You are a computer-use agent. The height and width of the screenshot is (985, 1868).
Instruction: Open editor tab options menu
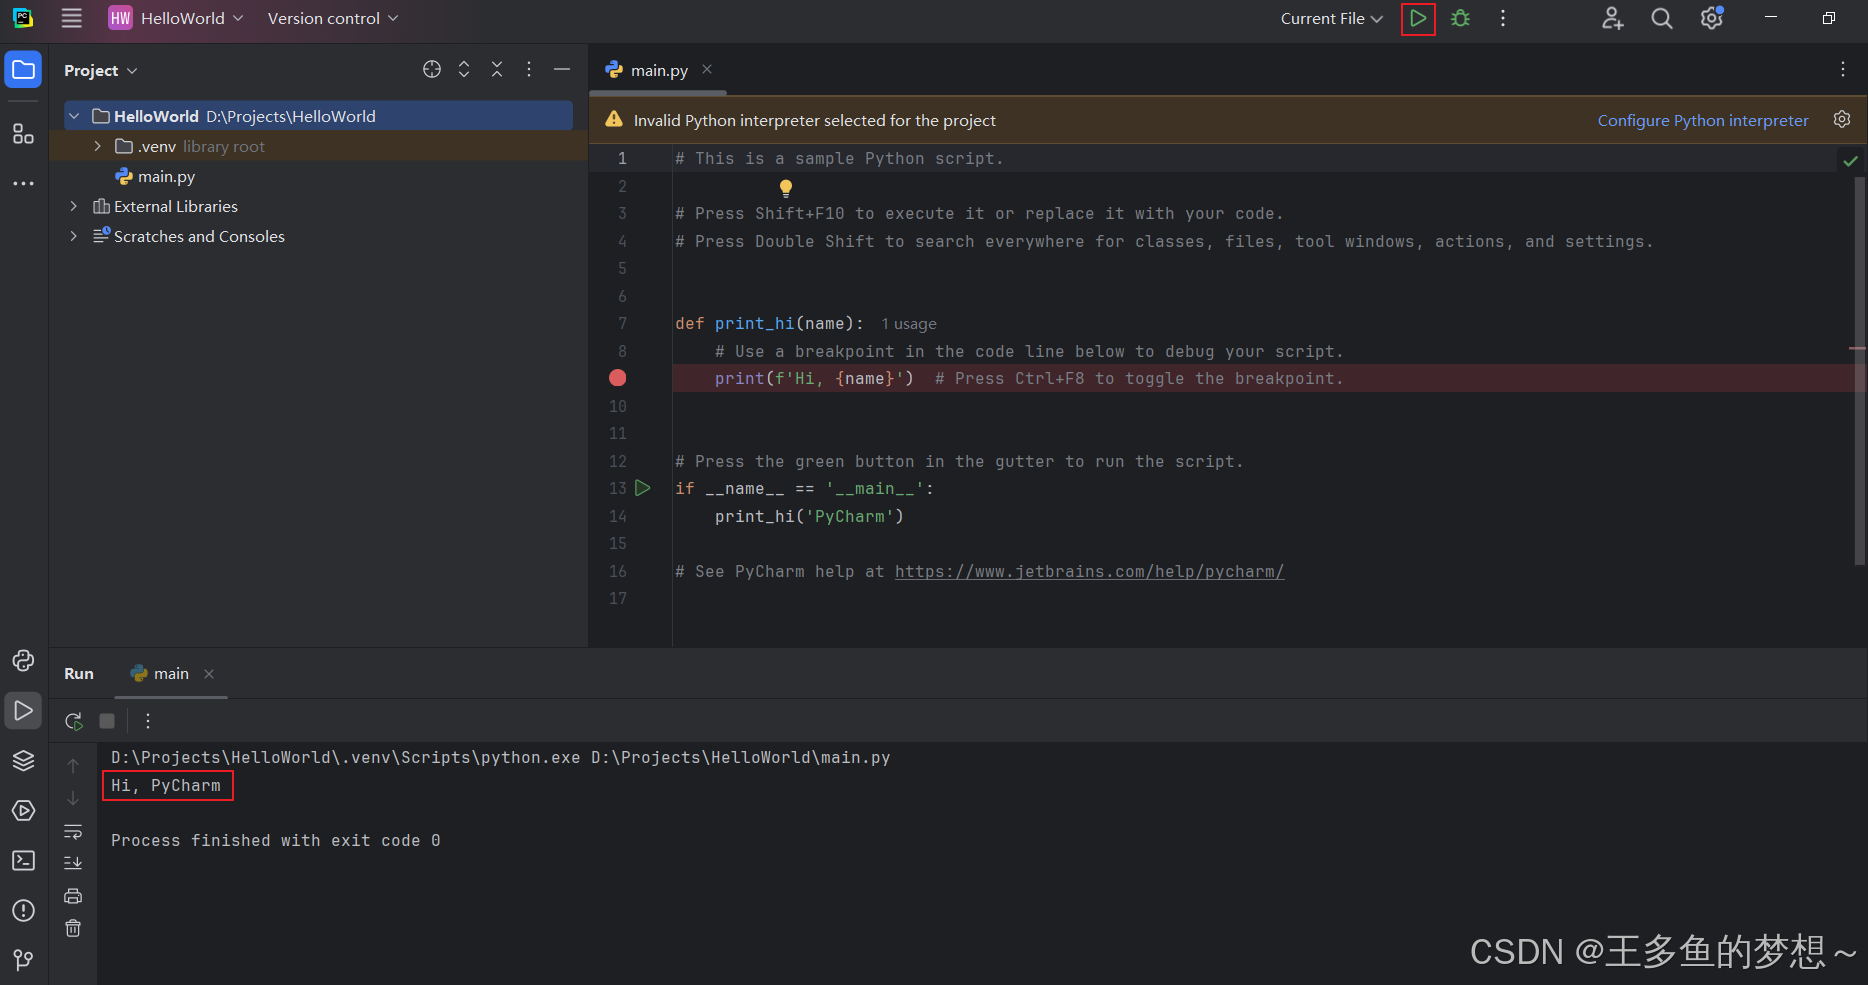pyautogui.click(x=1842, y=69)
